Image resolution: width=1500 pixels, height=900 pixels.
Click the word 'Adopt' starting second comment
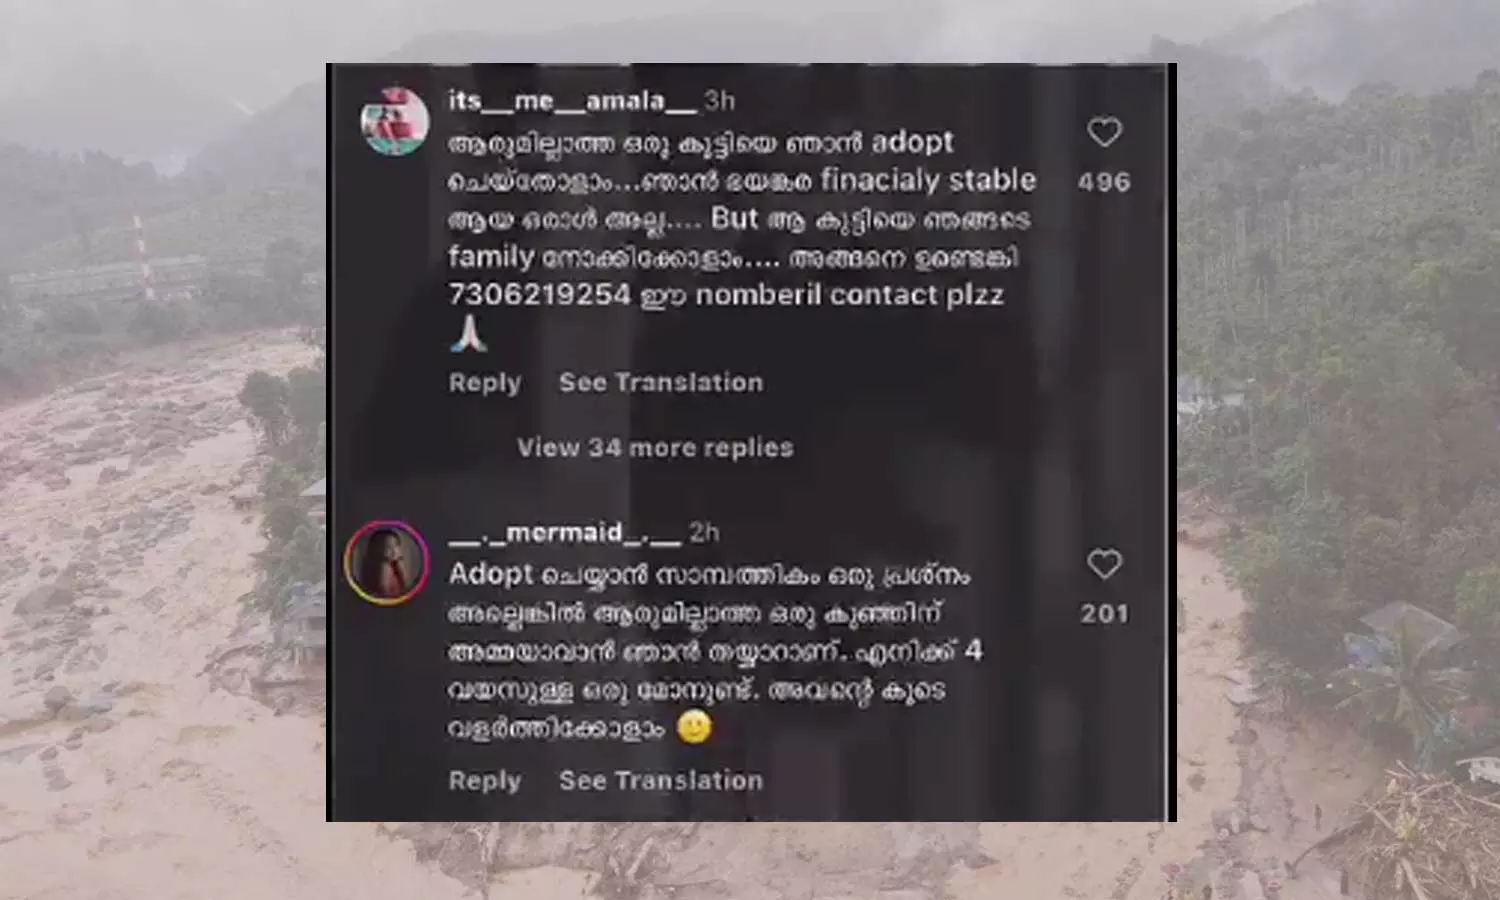coord(491,575)
